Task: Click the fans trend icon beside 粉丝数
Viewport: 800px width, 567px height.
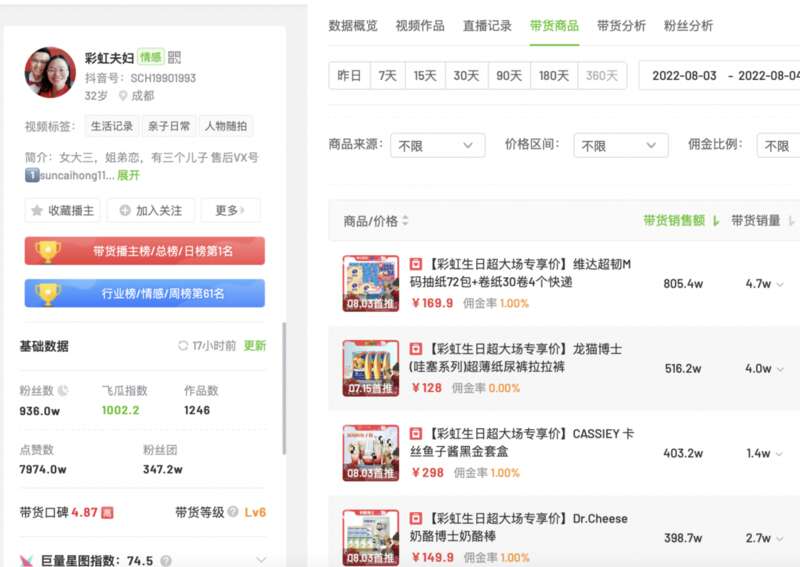Action: click(63, 390)
